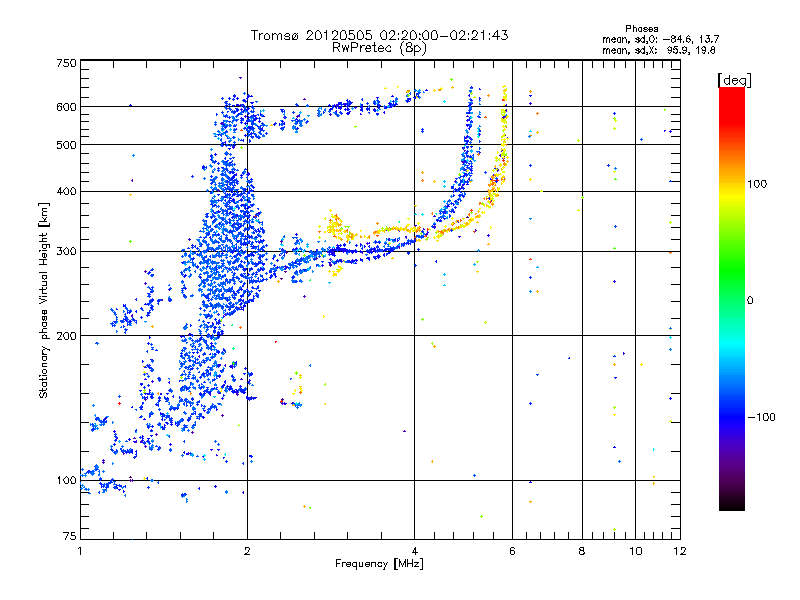The height and width of the screenshot is (600, 800).
Task: Click the x-axis label '12'
Action: 680,551
